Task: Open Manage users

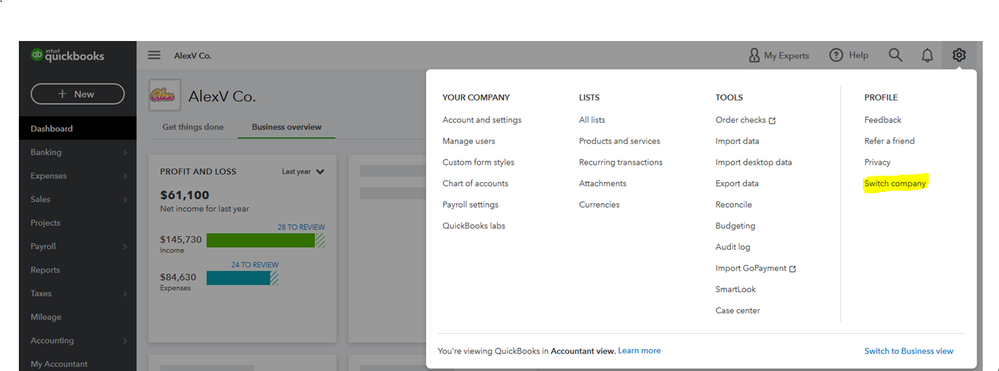Action: (468, 141)
